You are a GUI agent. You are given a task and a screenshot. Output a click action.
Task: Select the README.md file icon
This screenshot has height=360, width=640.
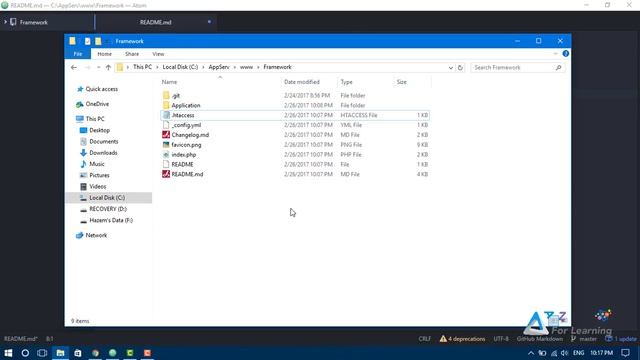point(166,174)
